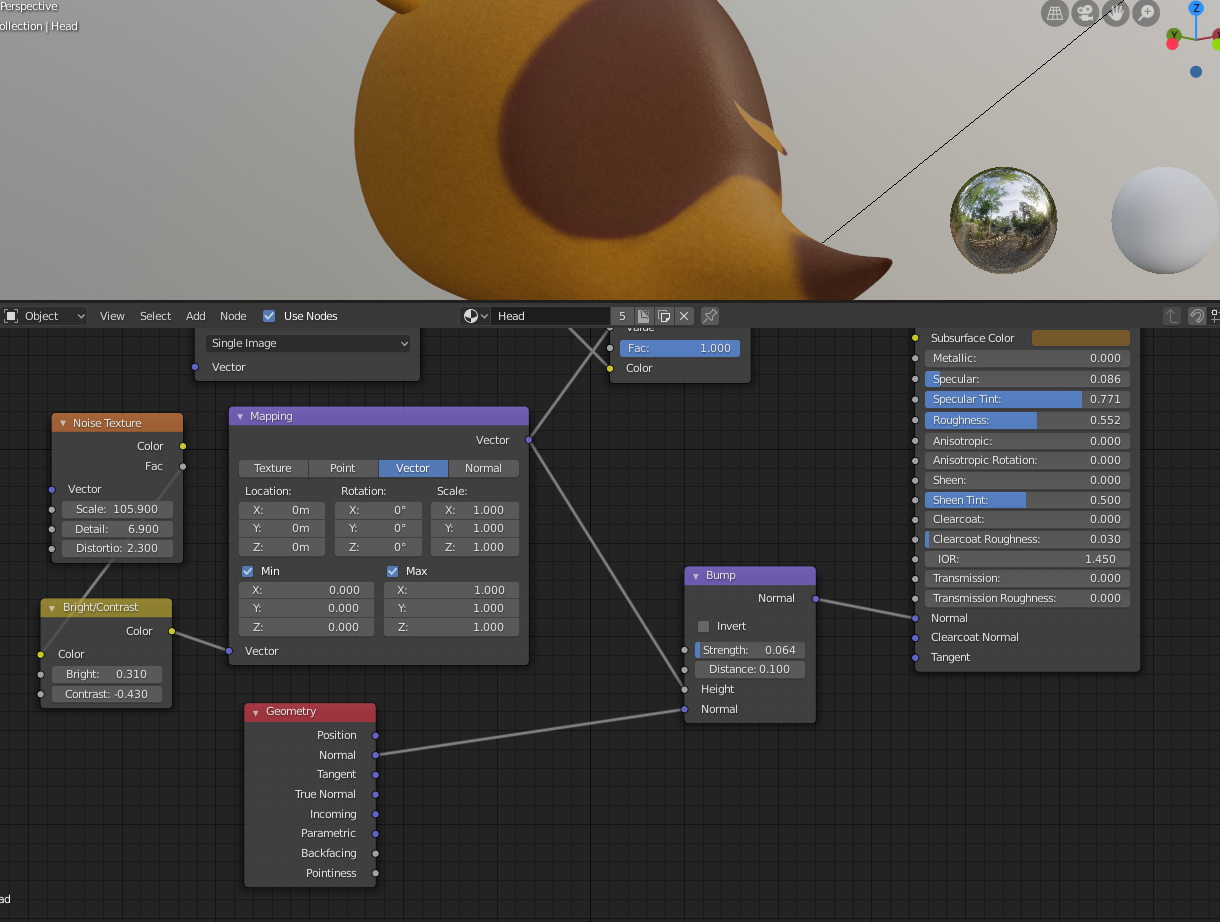Click the Clearcoat Roughness slider

click(1028, 539)
